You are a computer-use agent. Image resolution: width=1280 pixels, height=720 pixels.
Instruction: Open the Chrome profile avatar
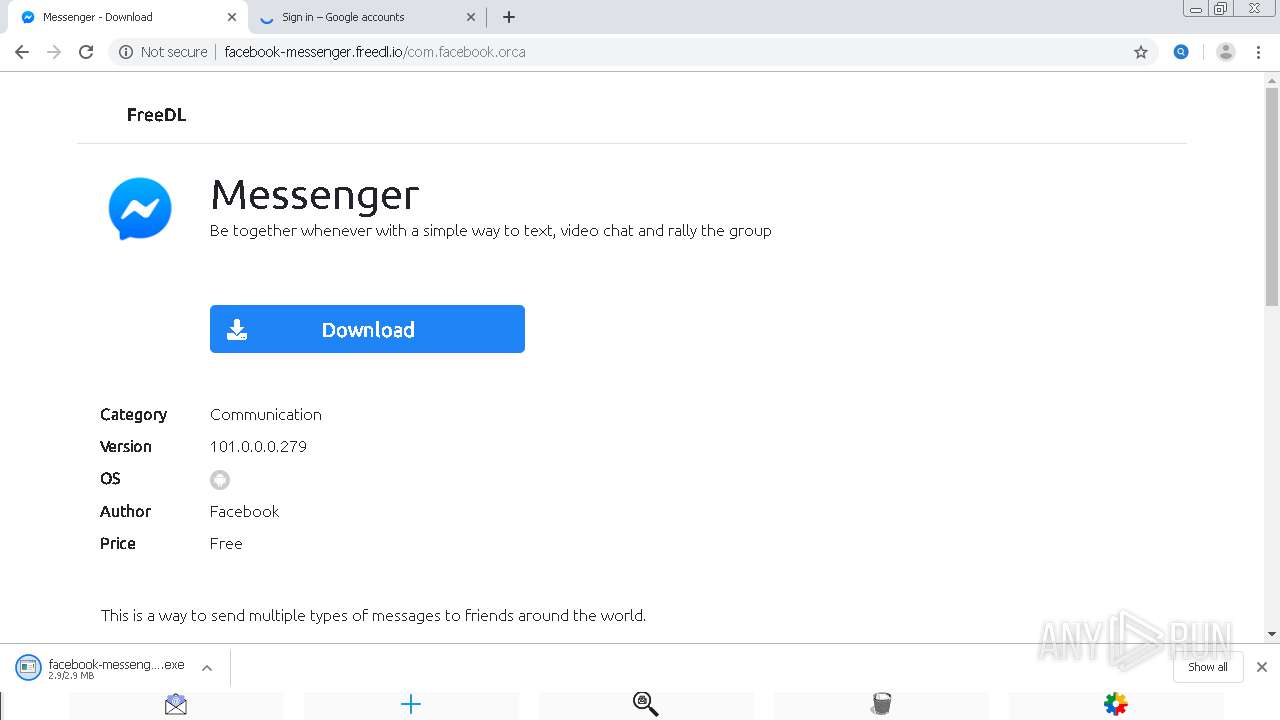(1226, 52)
